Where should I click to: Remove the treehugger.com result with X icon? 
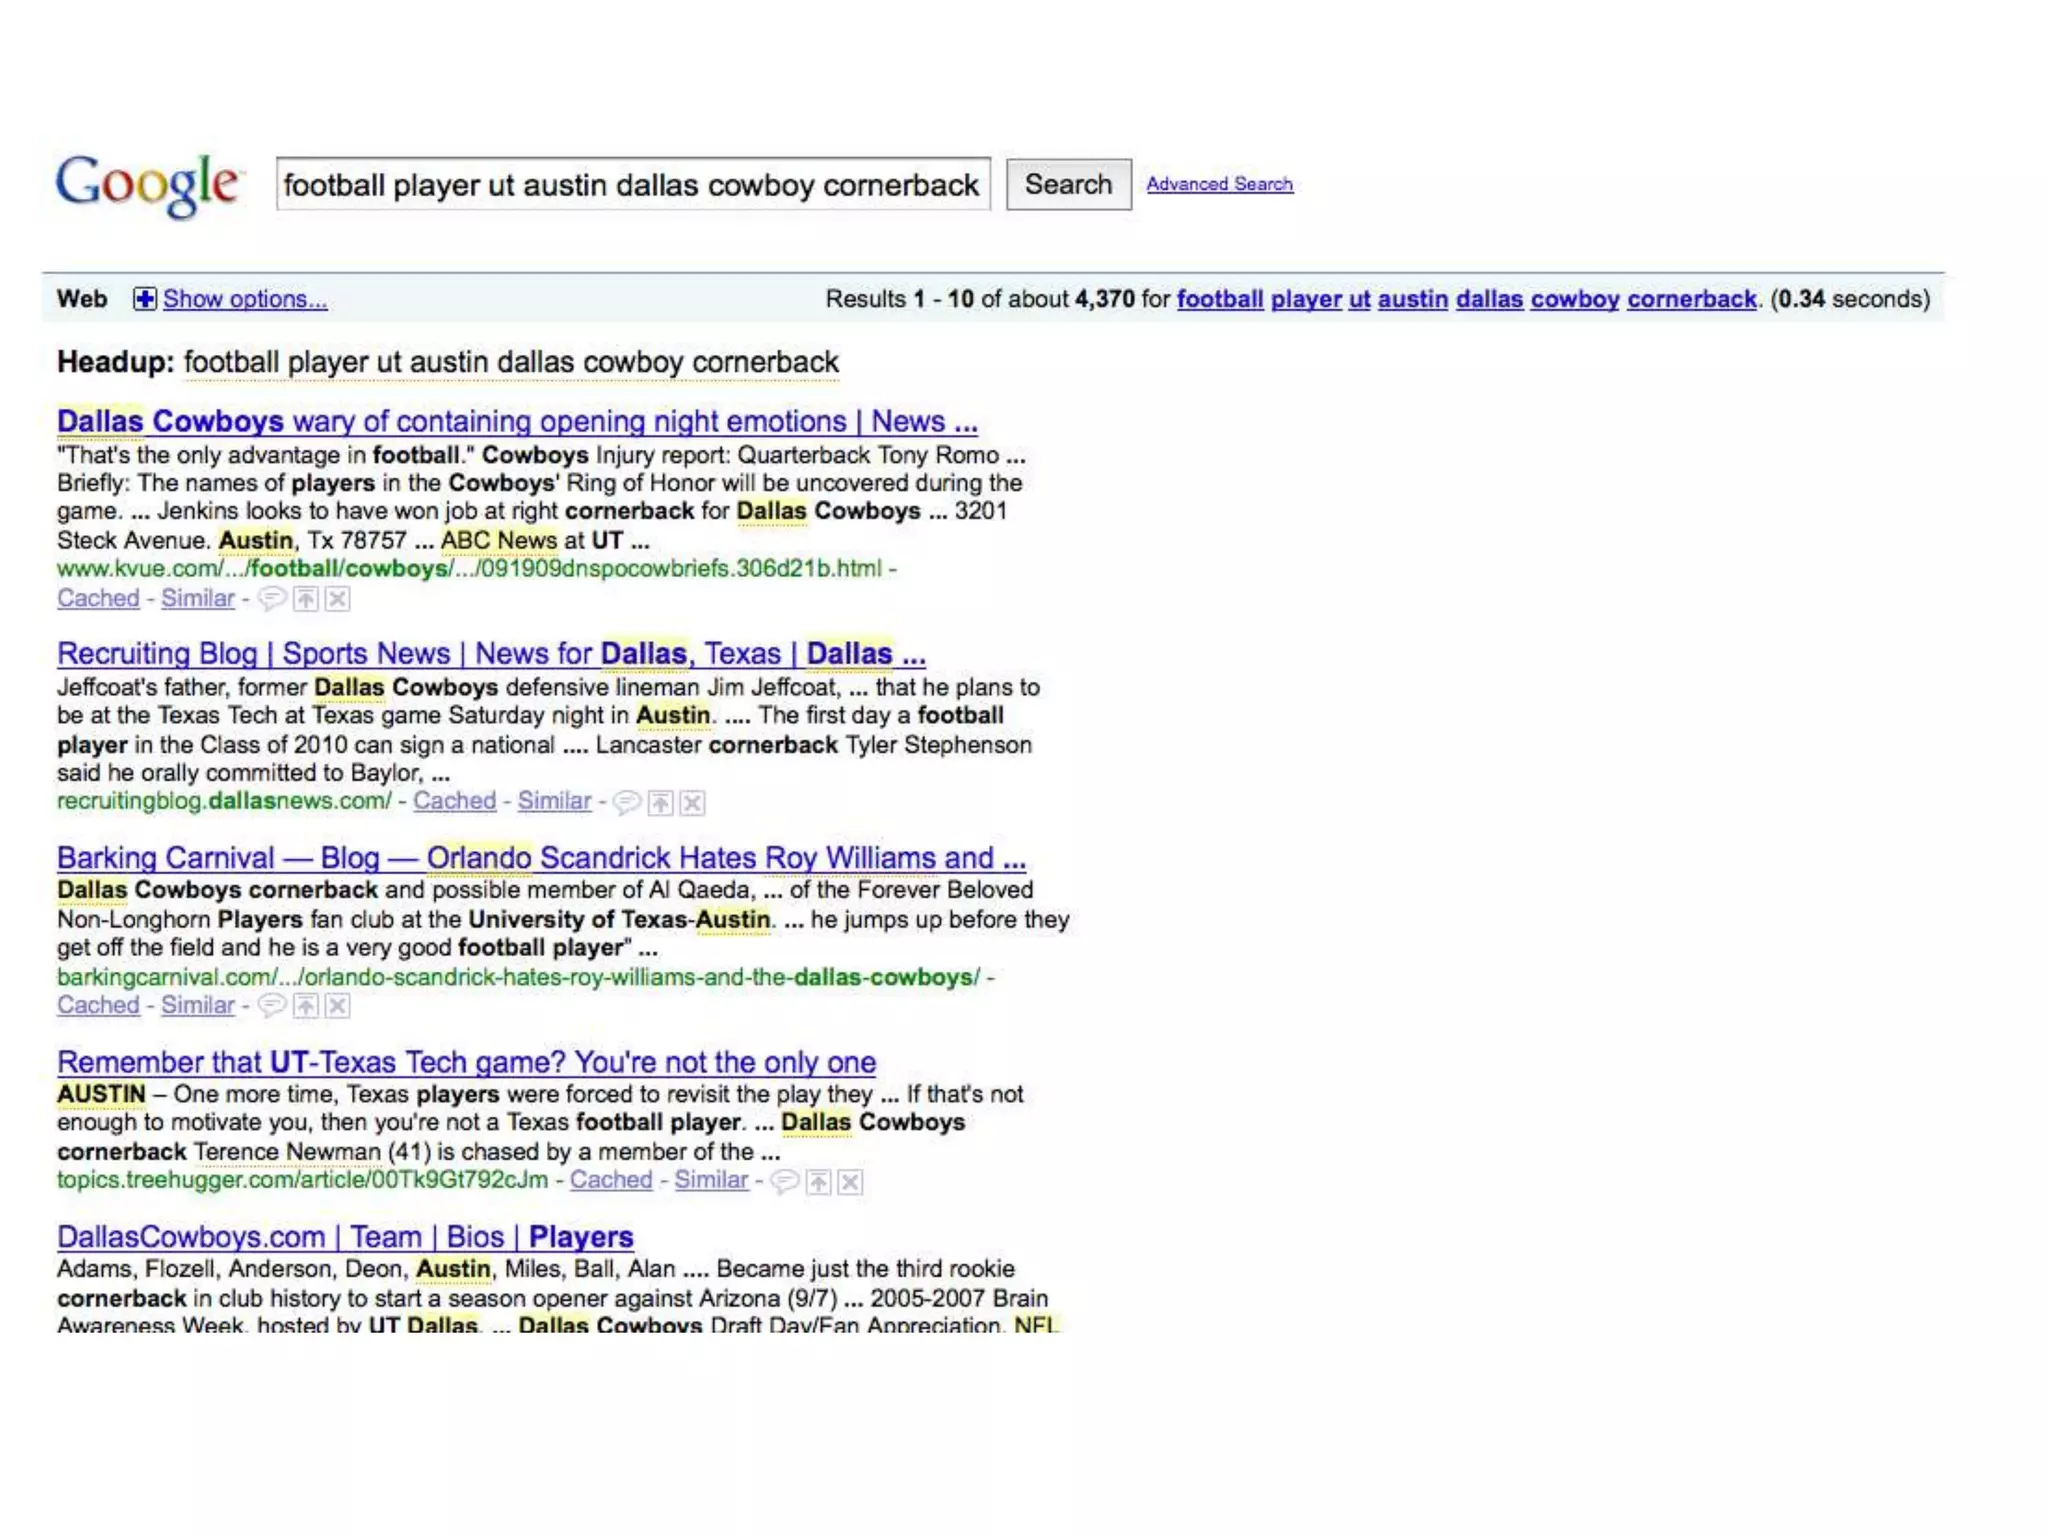(x=850, y=1182)
